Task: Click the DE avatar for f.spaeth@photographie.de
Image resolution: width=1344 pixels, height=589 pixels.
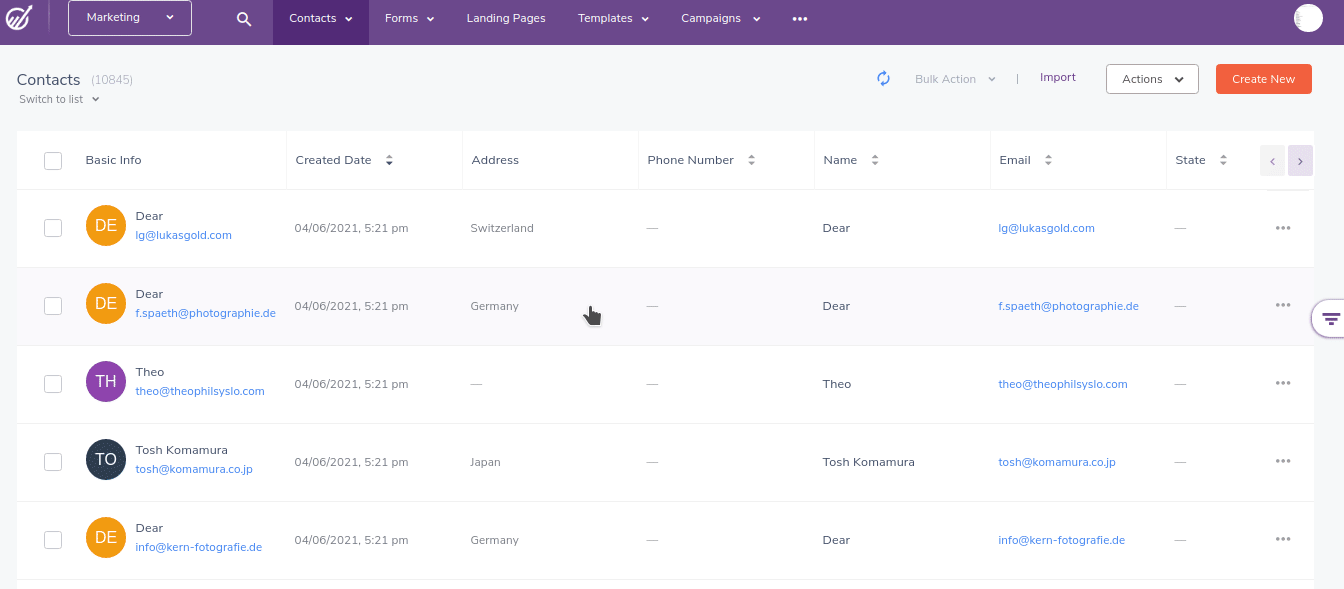Action: pyautogui.click(x=106, y=304)
